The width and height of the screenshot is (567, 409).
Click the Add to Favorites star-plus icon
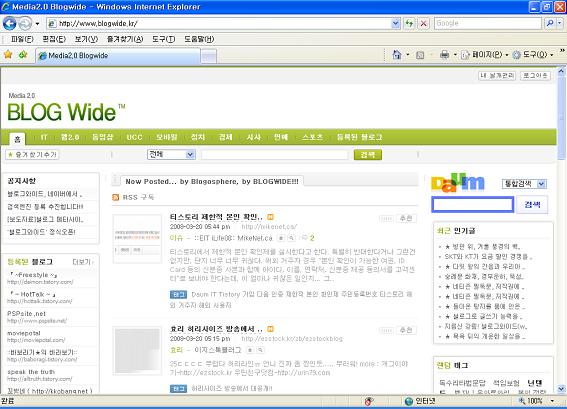pos(23,55)
